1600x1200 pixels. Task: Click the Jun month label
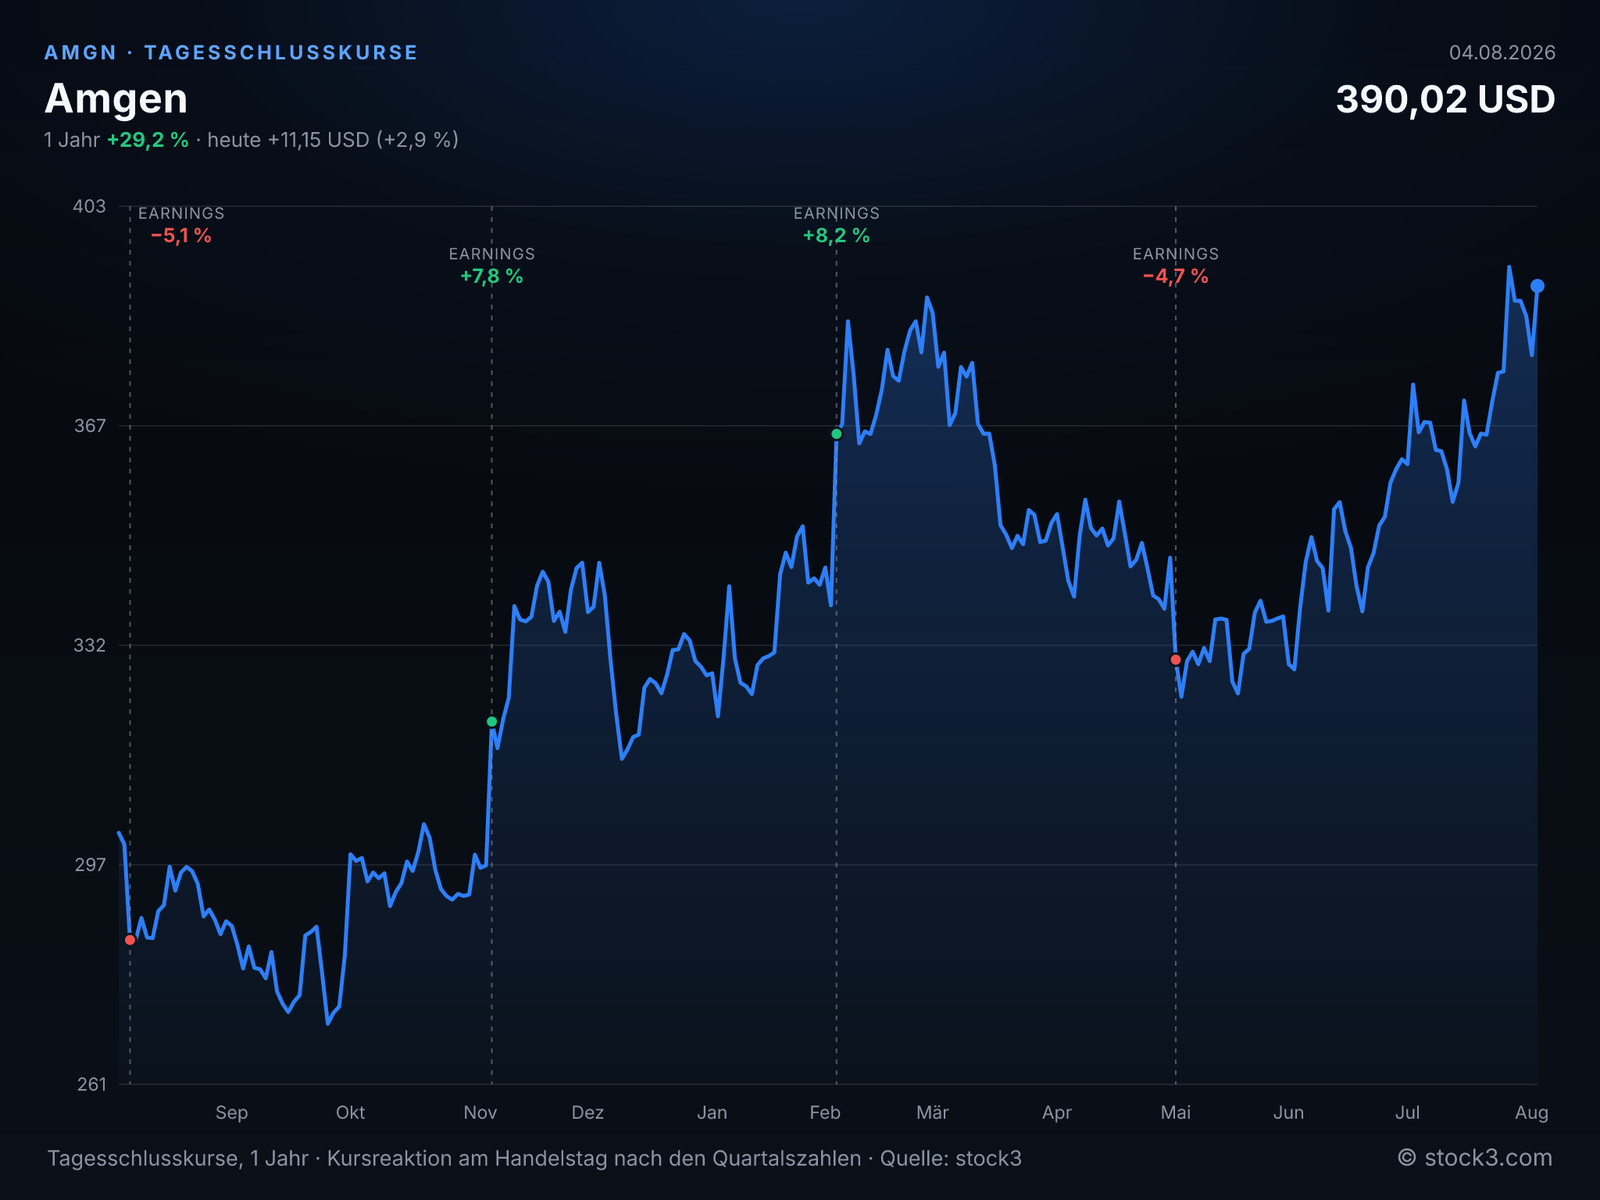coord(1289,1113)
